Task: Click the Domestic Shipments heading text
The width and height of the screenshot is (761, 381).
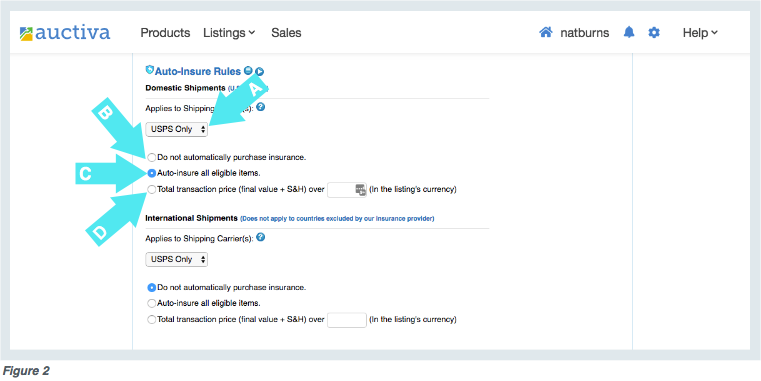Action: (185, 88)
